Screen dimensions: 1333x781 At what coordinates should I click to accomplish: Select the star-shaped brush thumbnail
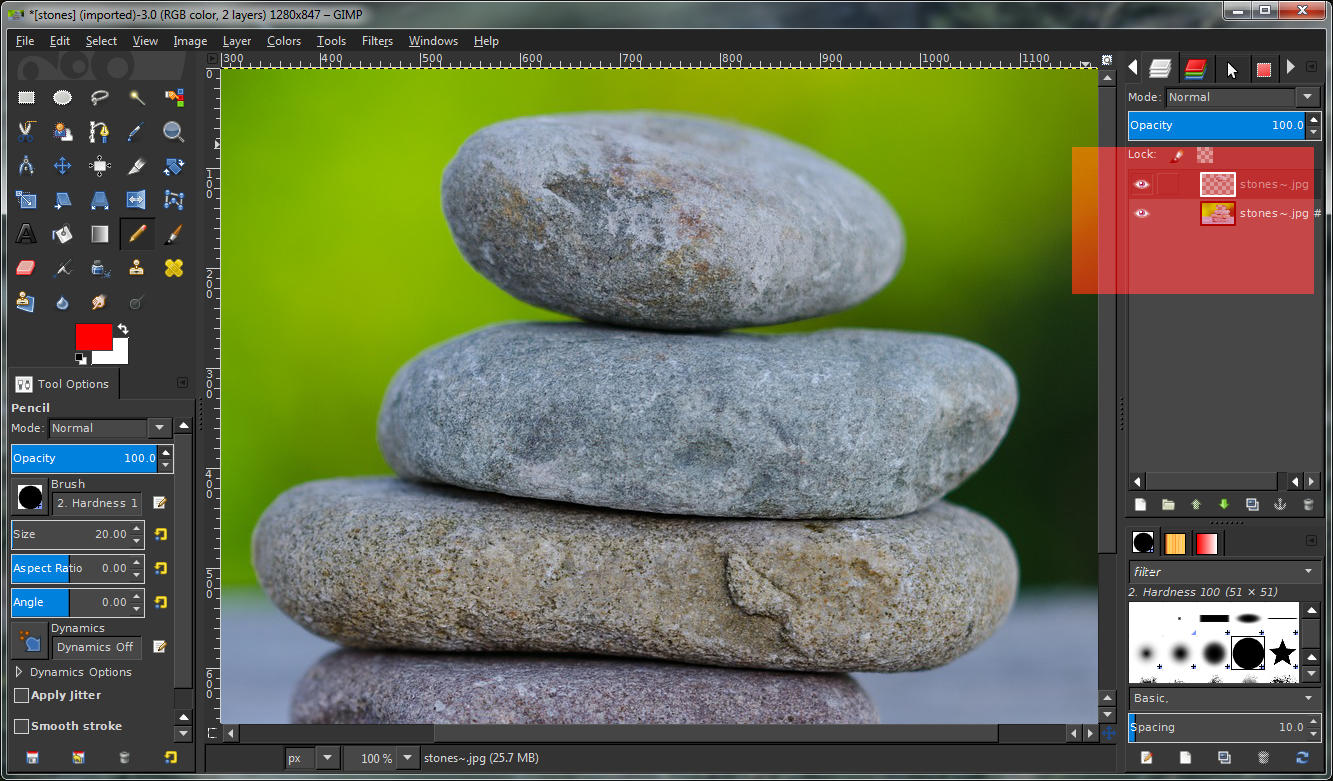1282,654
